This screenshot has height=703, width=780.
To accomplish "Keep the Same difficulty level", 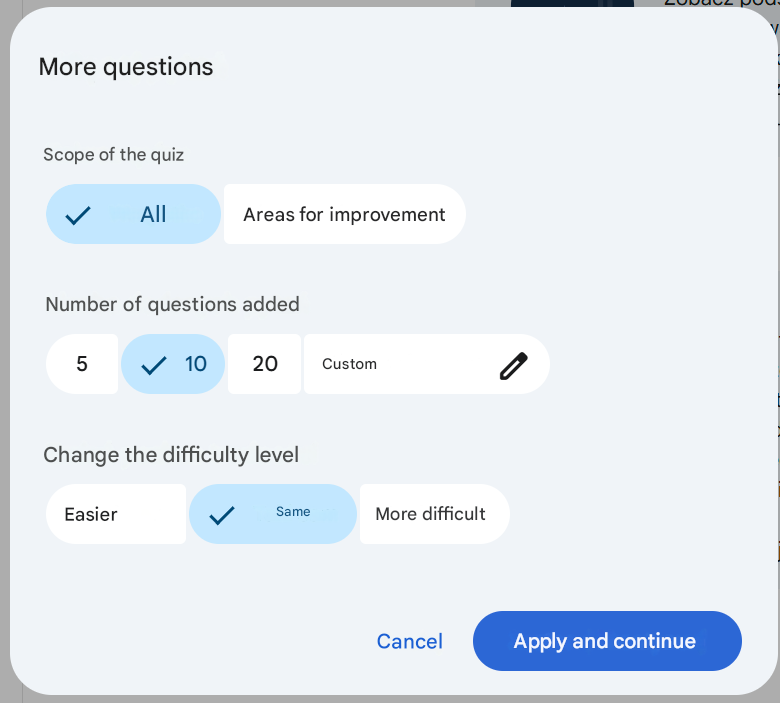I will click(x=273, y=514).
